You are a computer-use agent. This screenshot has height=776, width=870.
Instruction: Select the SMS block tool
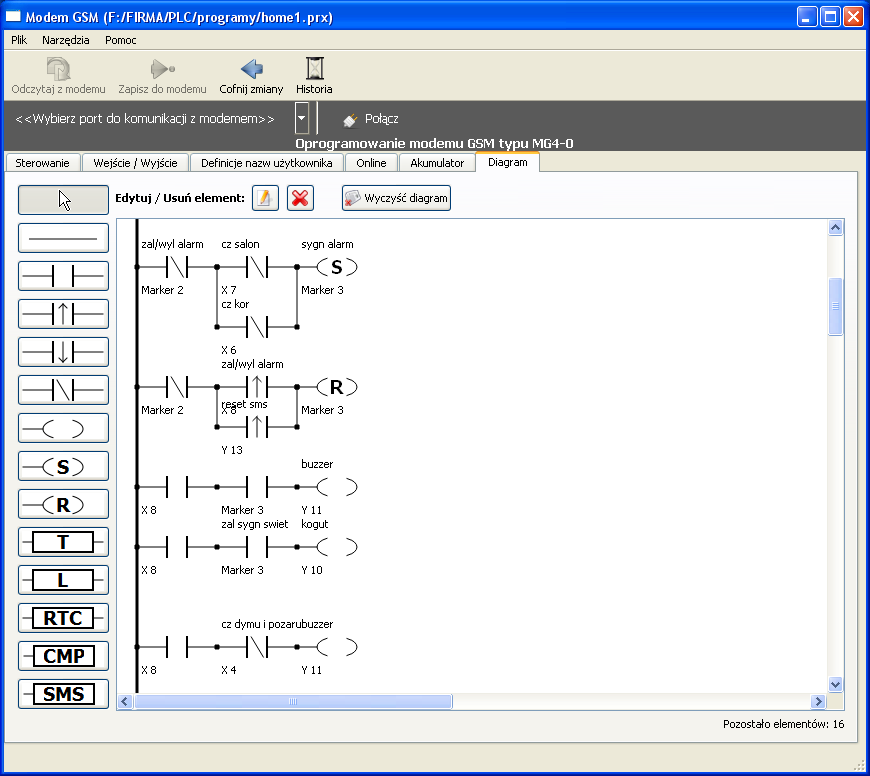(x=63, y=694)
